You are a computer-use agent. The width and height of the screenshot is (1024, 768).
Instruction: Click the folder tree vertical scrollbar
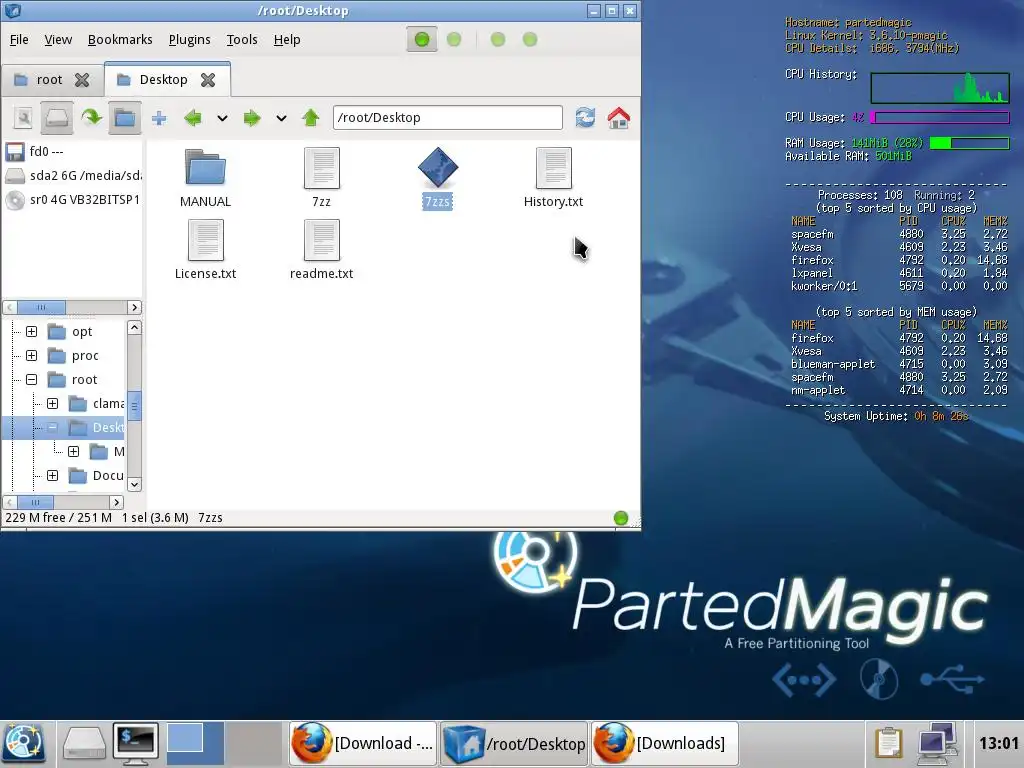click(x=134, y=406)
